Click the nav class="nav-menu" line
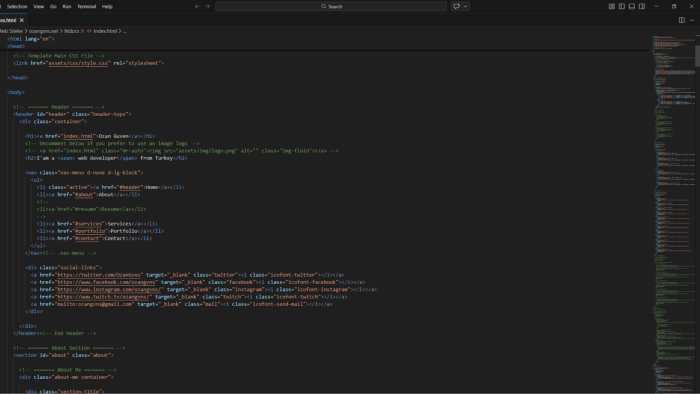This screenshot has height=394, width=700. click(84, 173)
